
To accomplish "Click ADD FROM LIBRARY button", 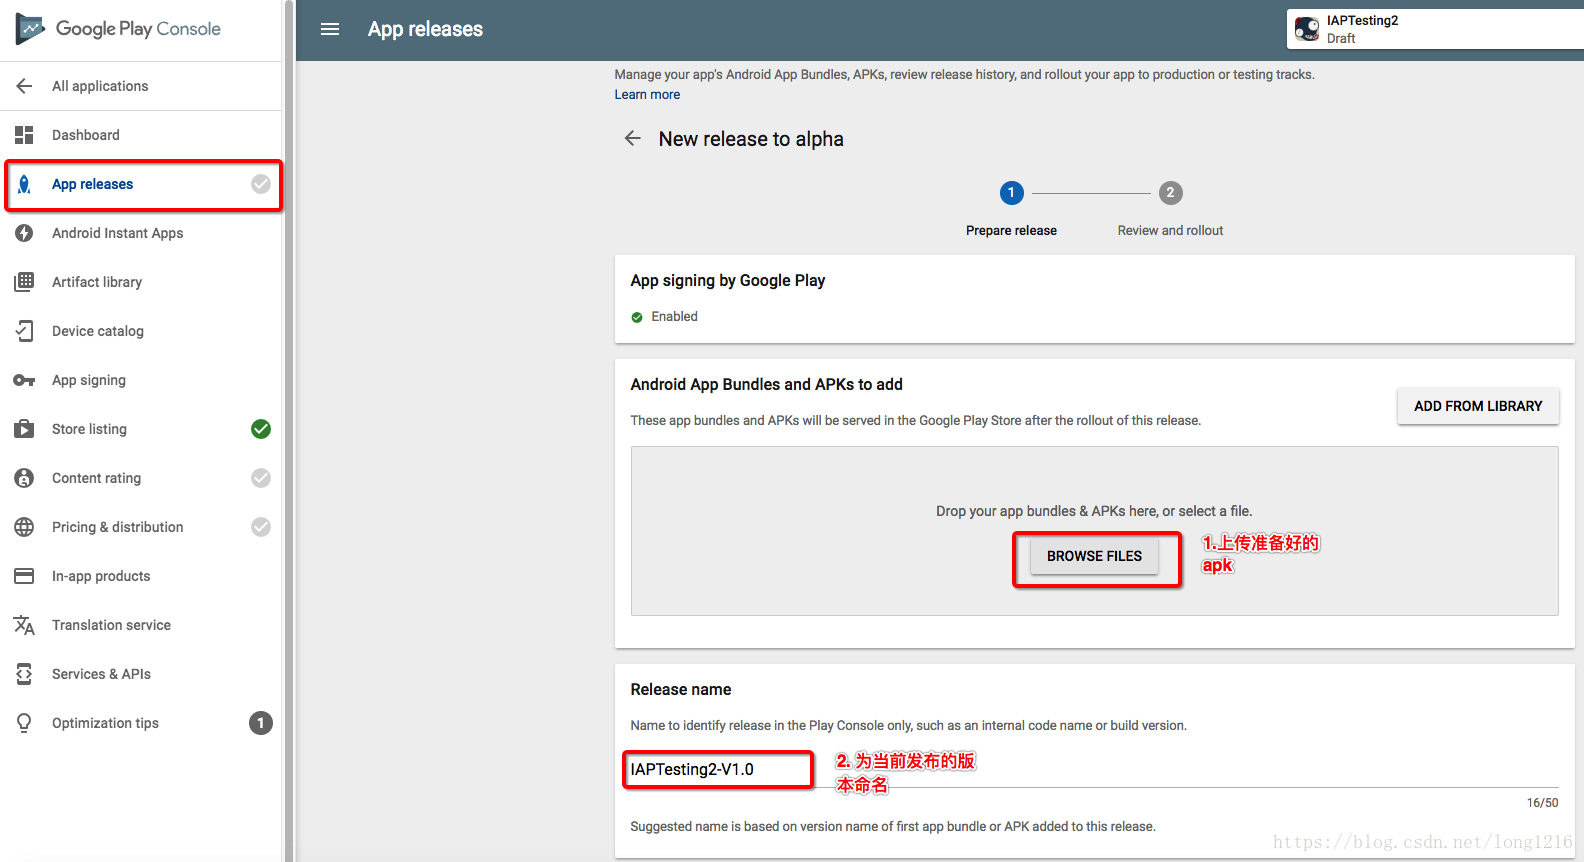I will click(x=1478, y=406).
